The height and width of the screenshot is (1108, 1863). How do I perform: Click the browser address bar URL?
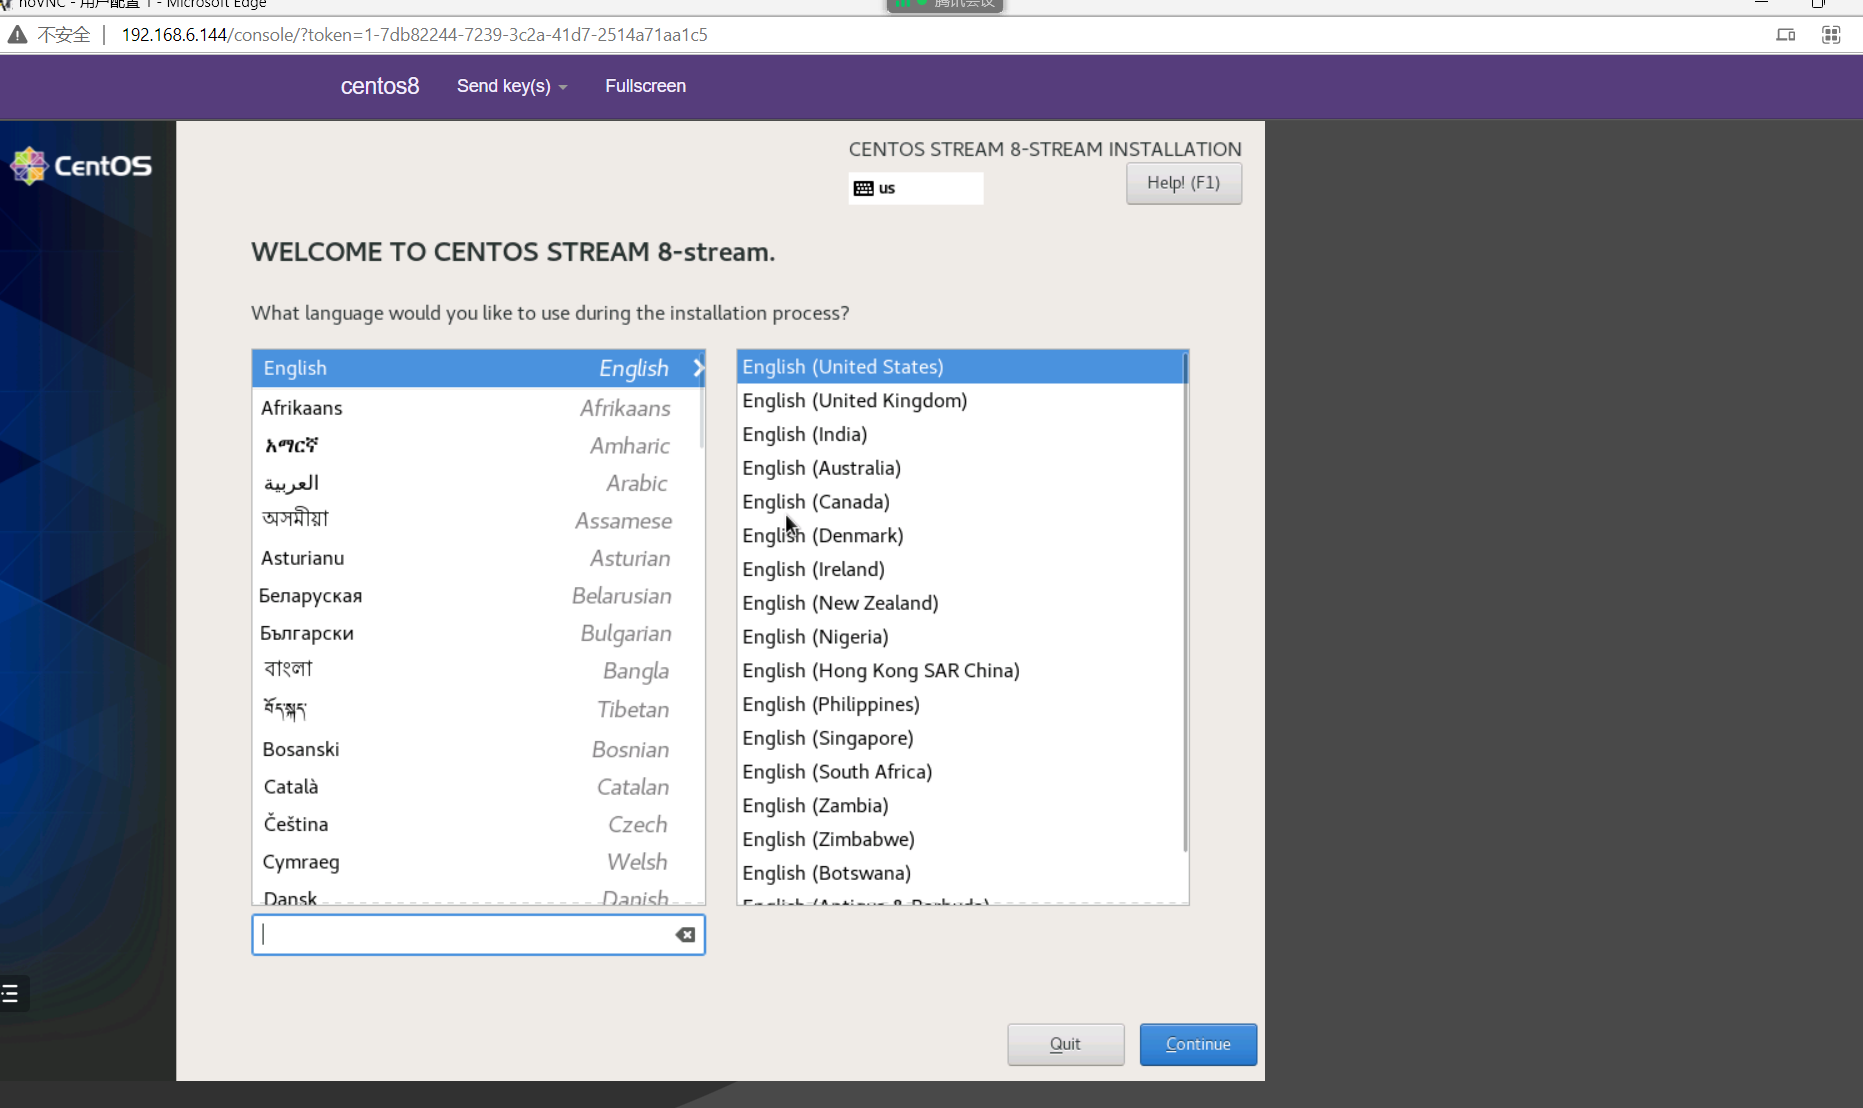tap(414, 35)
